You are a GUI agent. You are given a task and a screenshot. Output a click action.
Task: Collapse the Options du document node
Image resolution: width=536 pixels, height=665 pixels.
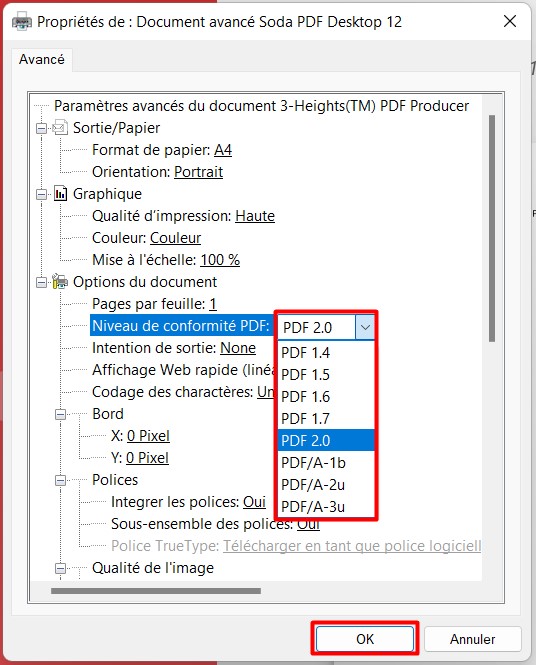(41, 282)
